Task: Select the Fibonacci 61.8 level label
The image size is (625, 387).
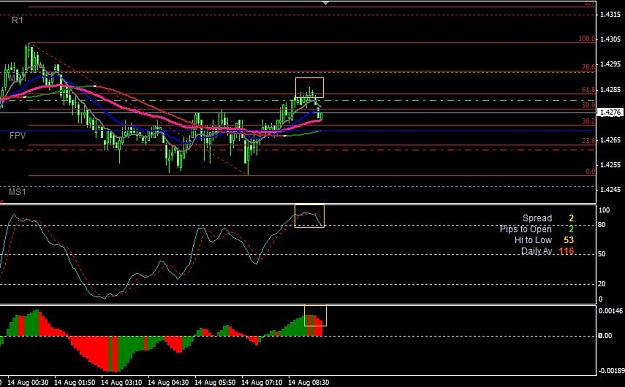Action: tap(588, 90)
